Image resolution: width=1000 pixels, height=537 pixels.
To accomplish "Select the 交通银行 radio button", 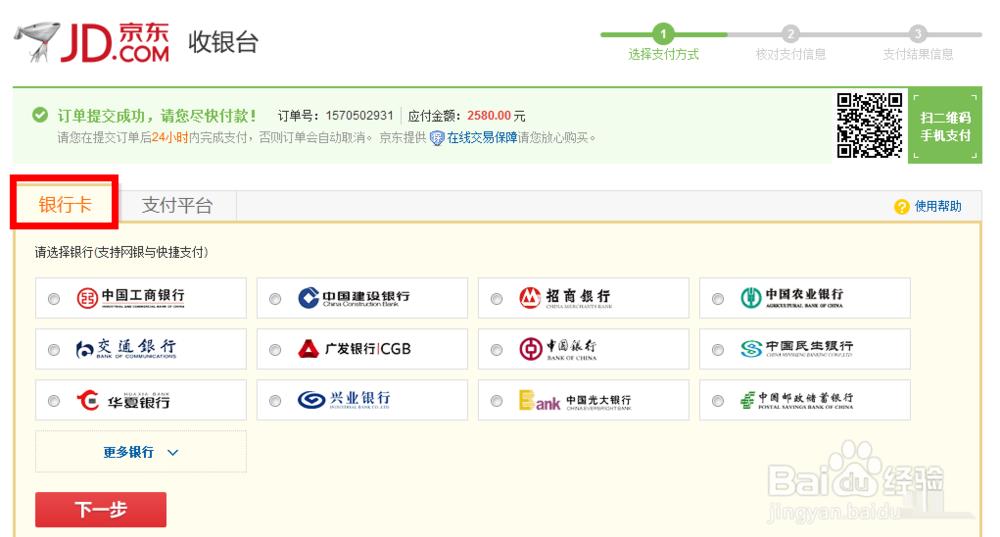I will click(x=54, y=350).
